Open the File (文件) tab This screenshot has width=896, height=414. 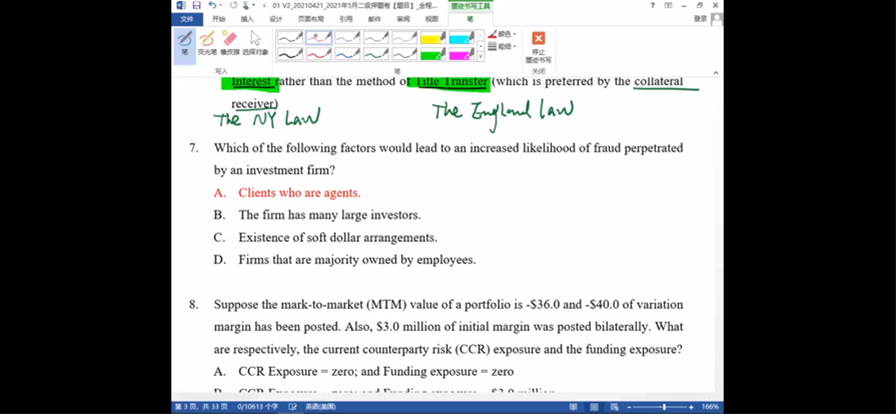[x=187, y=19]
